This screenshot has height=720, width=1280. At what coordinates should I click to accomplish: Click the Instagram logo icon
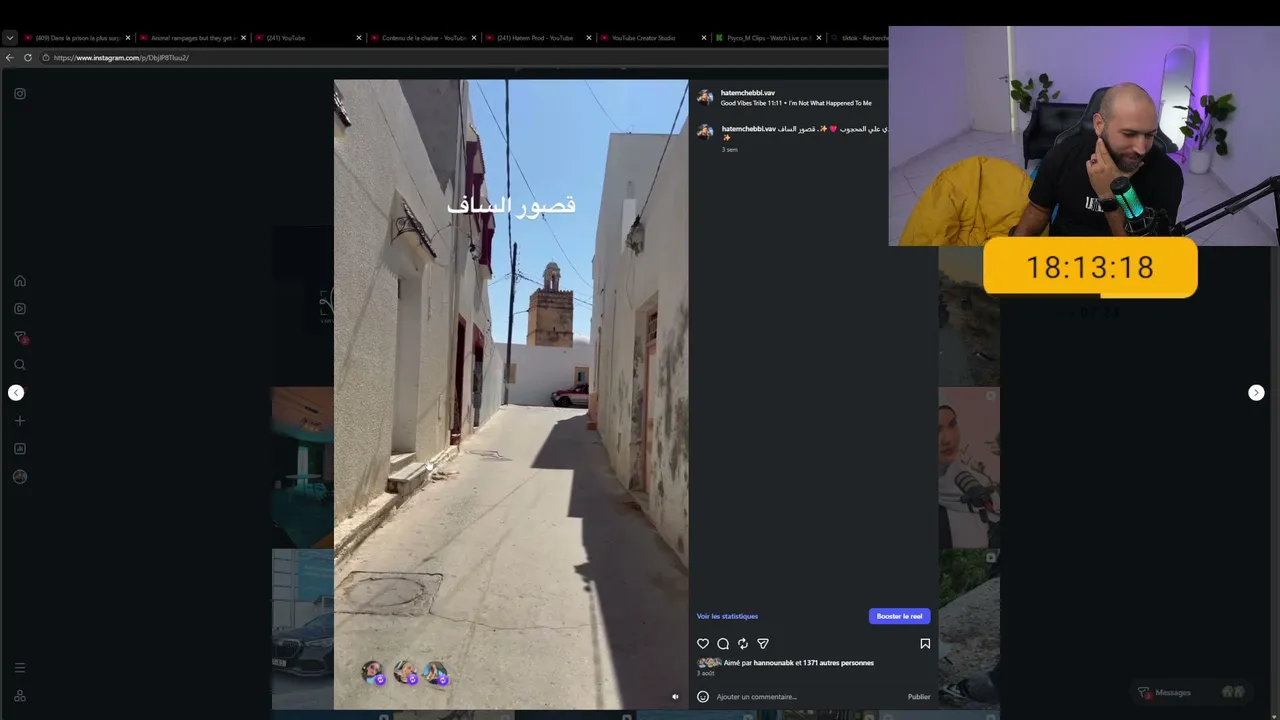19,94
